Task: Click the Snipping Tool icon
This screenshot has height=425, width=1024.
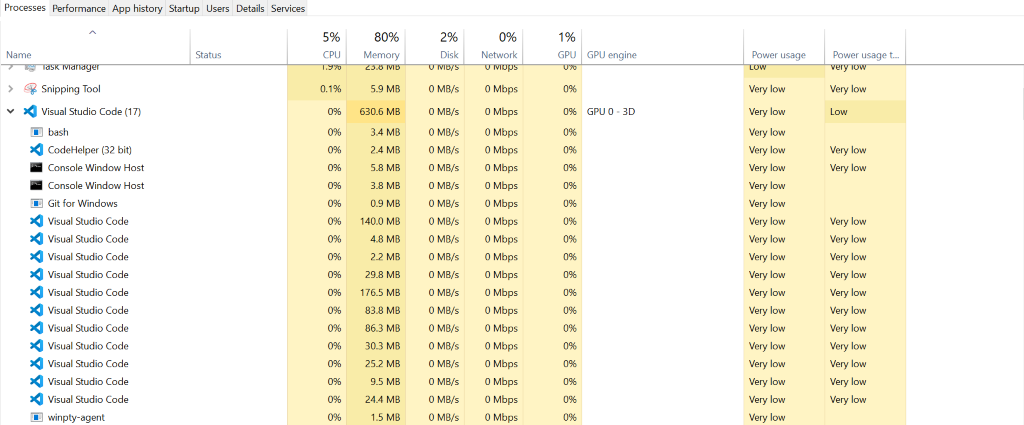Action: [30, 89]
